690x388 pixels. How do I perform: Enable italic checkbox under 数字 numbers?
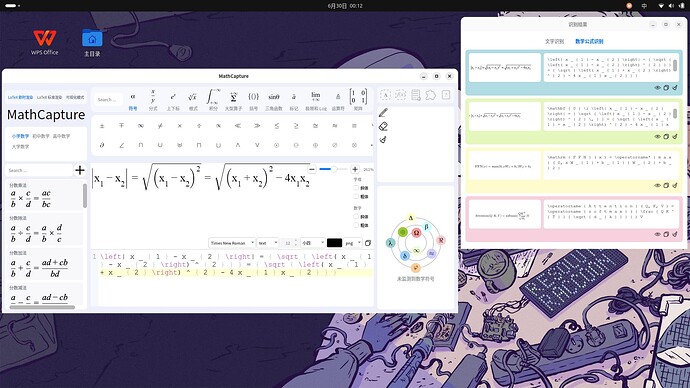(356, 216)
